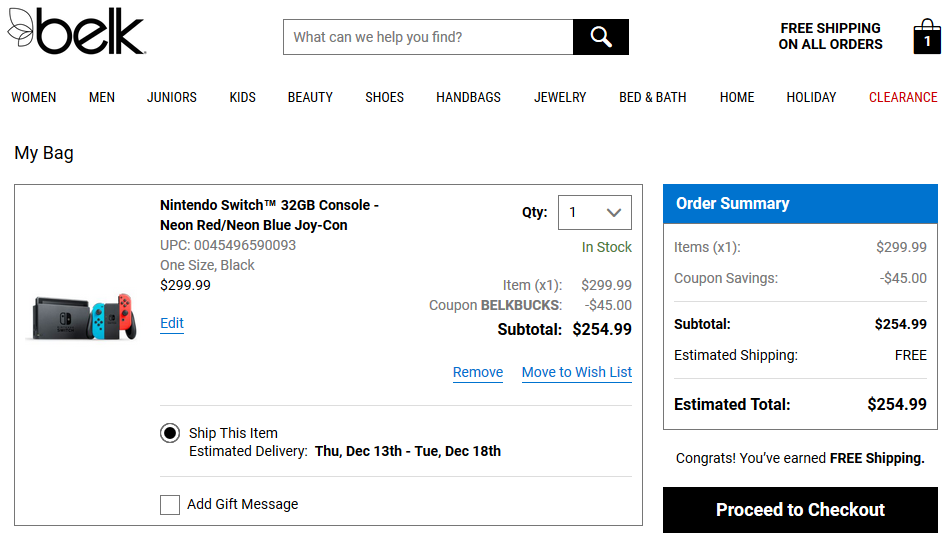This screenshot has width=950, height=546.
Task: Click the search input field
Action: tap(428, 37)
